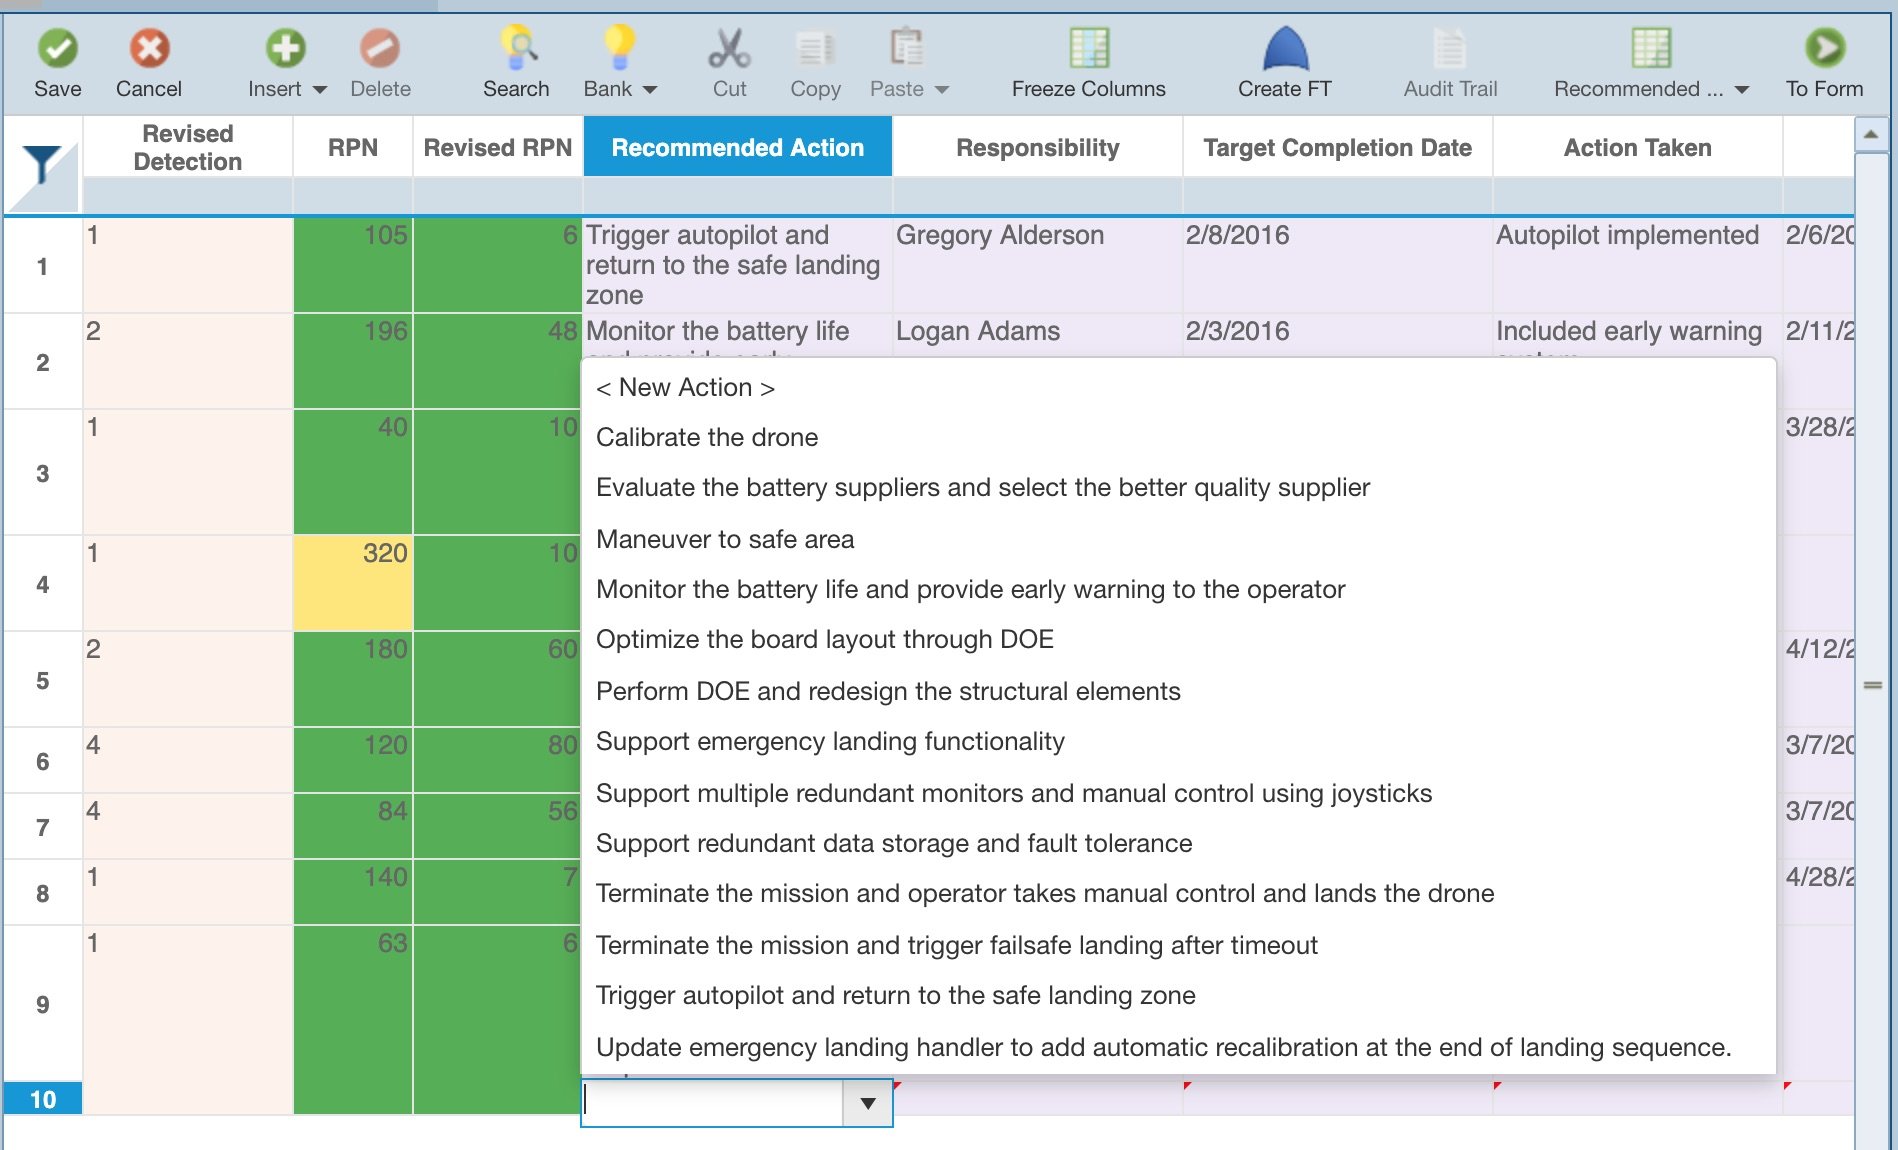This screenshot has height=1150, width=1898.
Task: Click the Revised RPN column header
Action: [x=498, y=147]
